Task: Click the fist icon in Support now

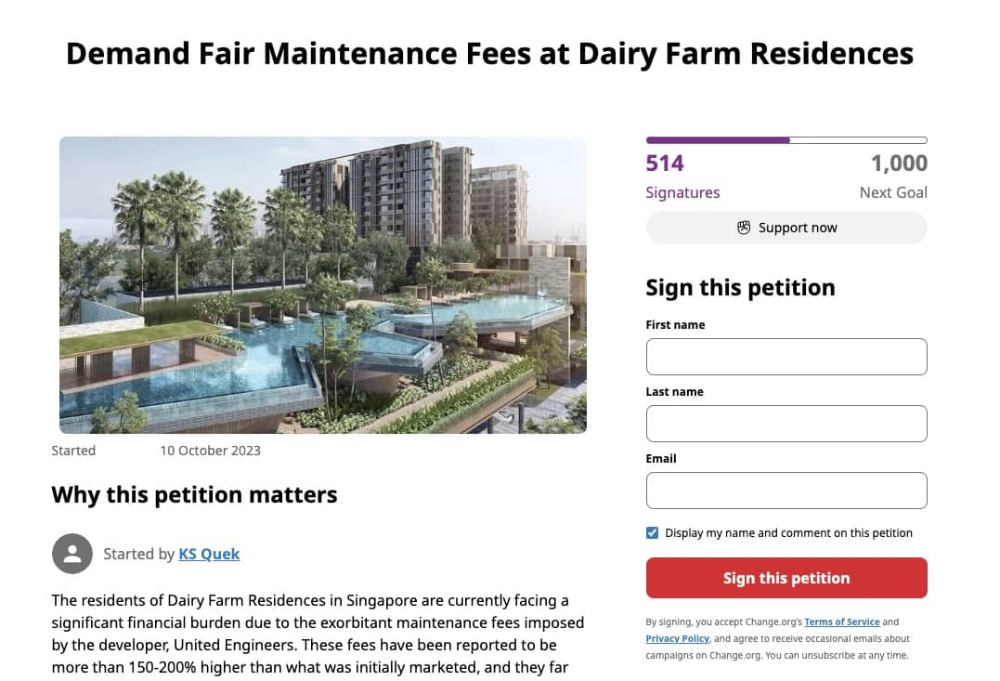Action: pyautogui.click(x=743, y=228)
